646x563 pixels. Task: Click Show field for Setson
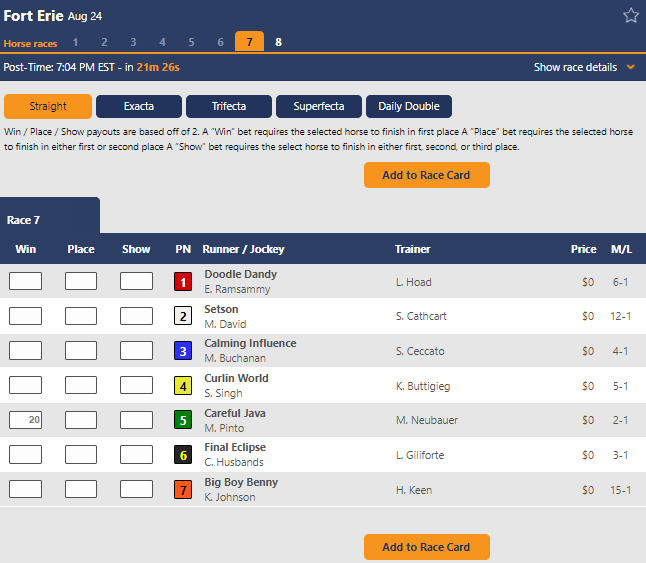[136, 316]
